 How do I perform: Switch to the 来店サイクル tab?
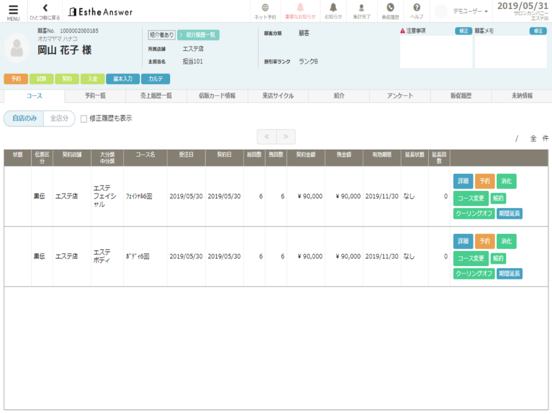point(278,96)
